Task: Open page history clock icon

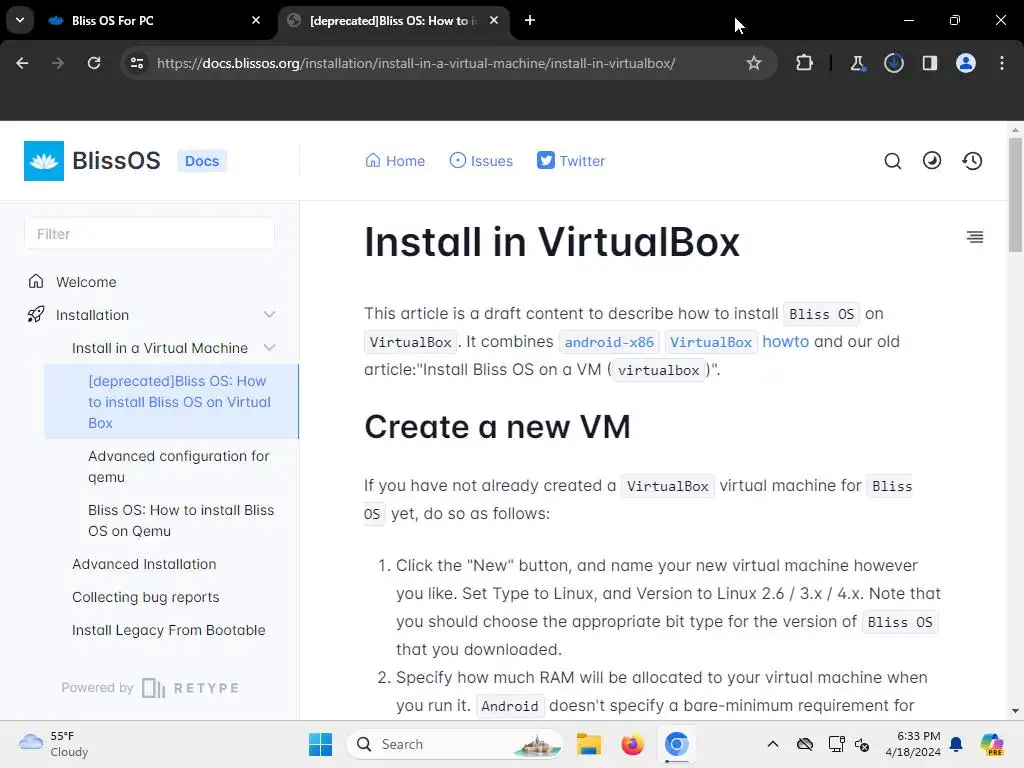Action: (x=972, y=161)
